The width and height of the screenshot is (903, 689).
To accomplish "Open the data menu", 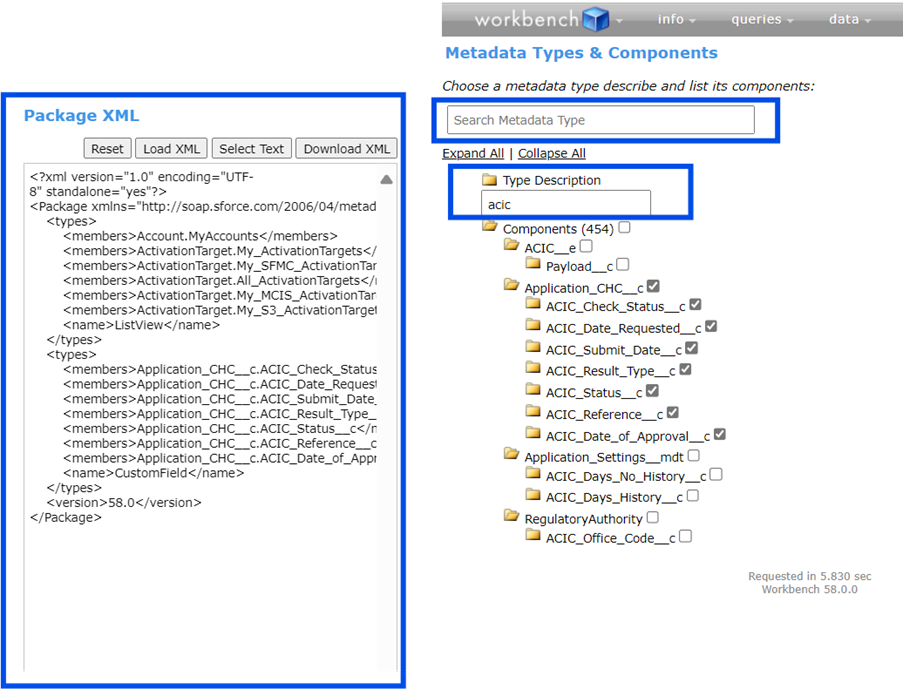I will (849, 20).
